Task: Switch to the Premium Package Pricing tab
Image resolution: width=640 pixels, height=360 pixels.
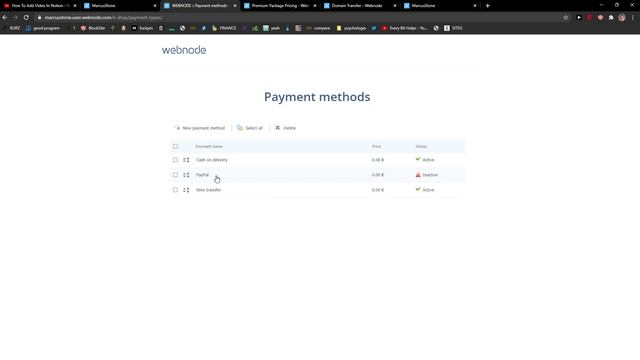Action: tap(280, 6)
